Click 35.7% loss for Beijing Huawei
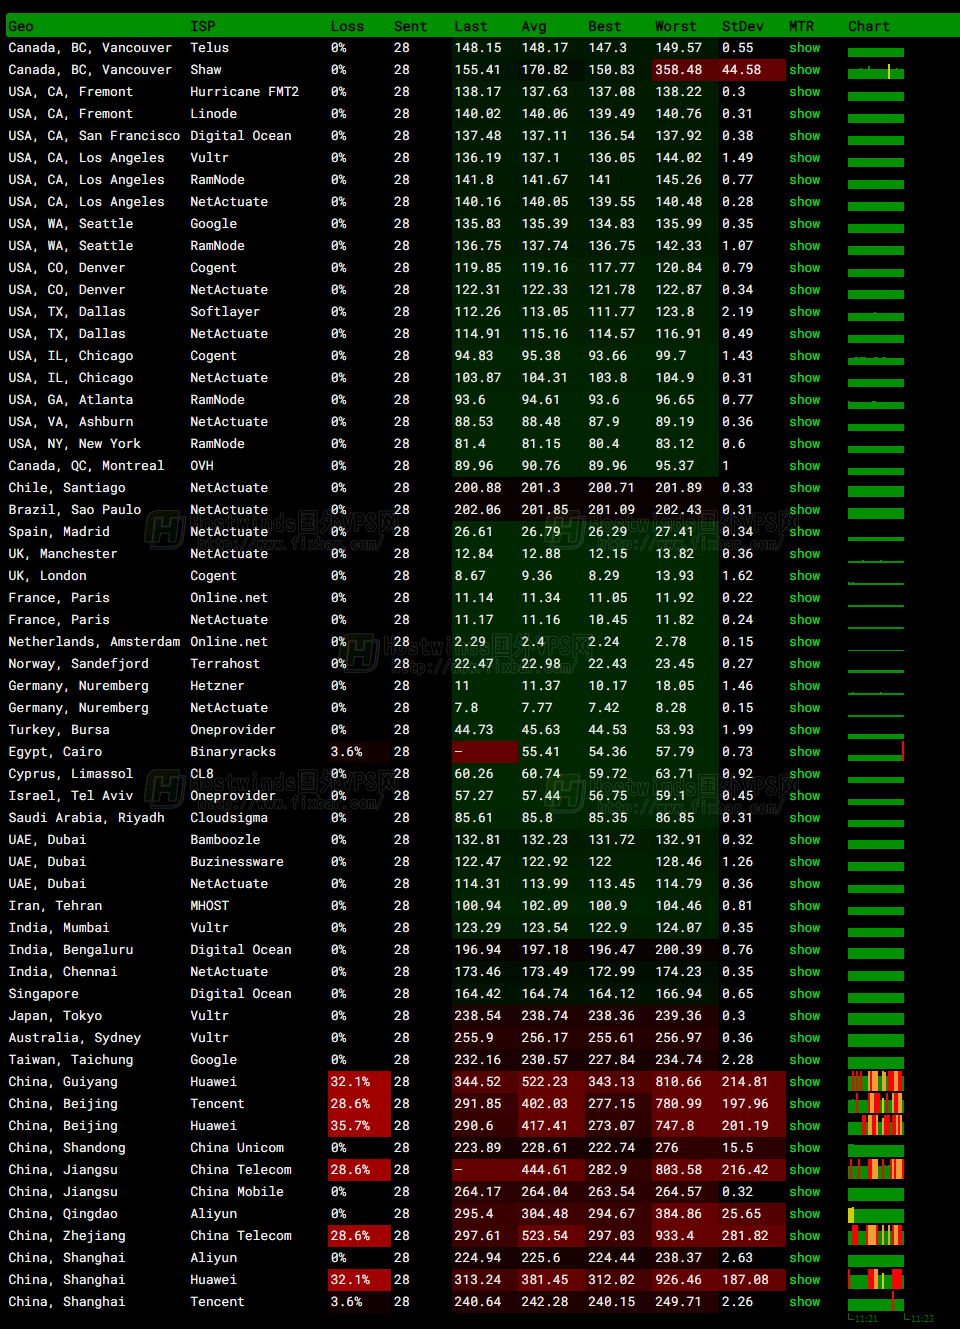The width and height of the screenshot is (960, 1329). (x=350, y=1126)
